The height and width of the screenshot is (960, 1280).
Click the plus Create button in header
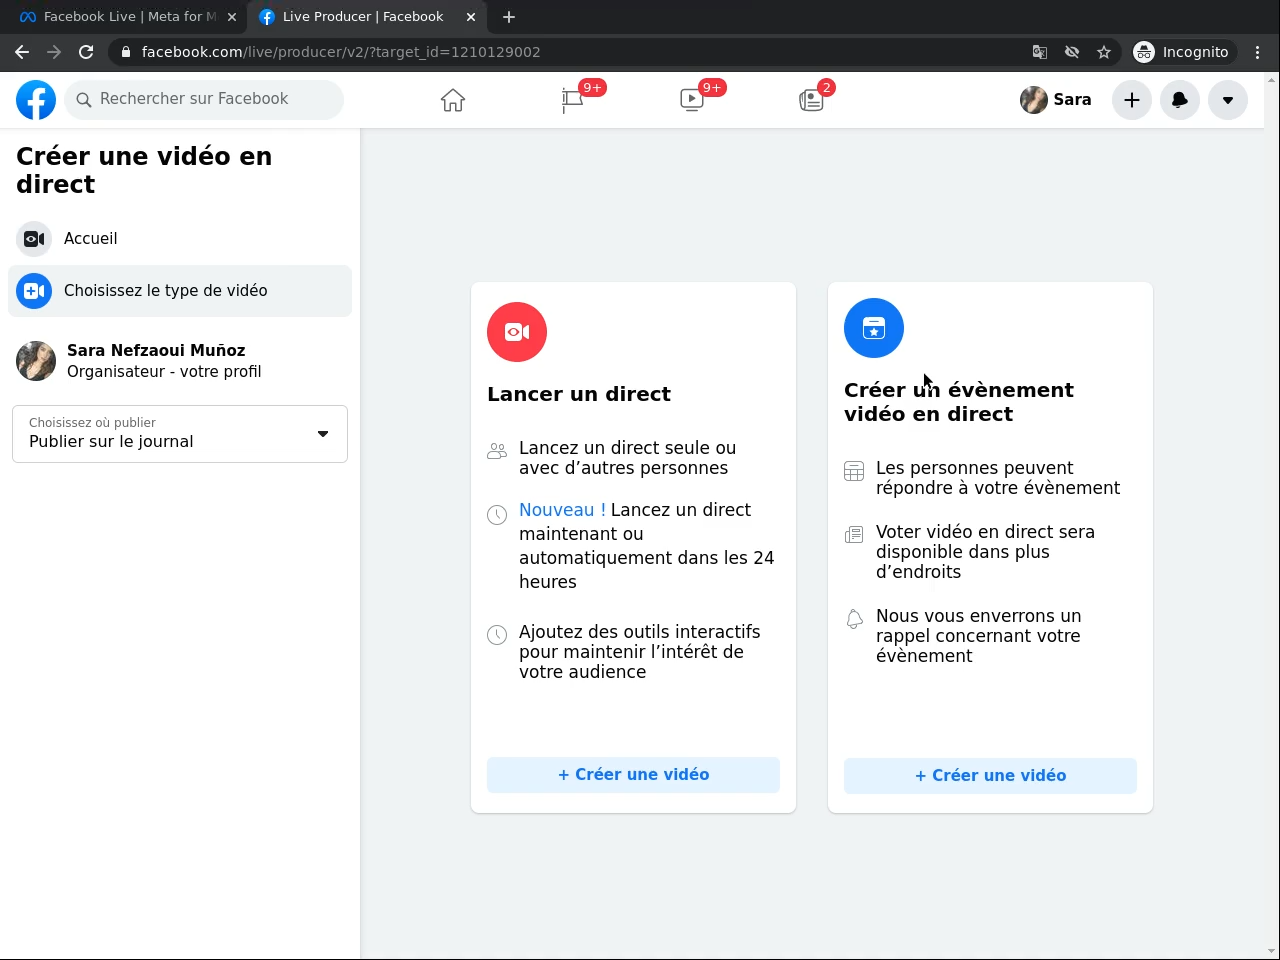[1132, 100]
